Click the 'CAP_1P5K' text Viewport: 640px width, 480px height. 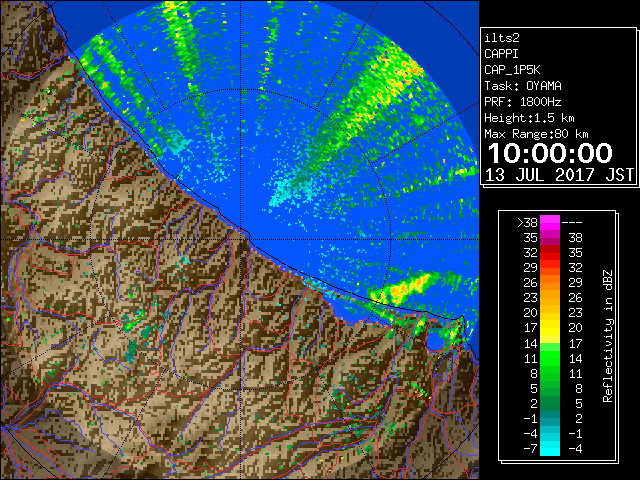(512, 70)
